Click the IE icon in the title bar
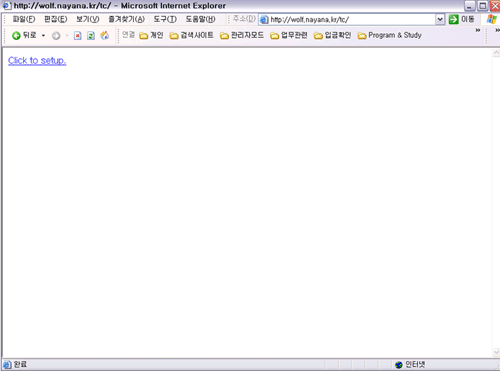Screen dimensions: 500x371 7,6
